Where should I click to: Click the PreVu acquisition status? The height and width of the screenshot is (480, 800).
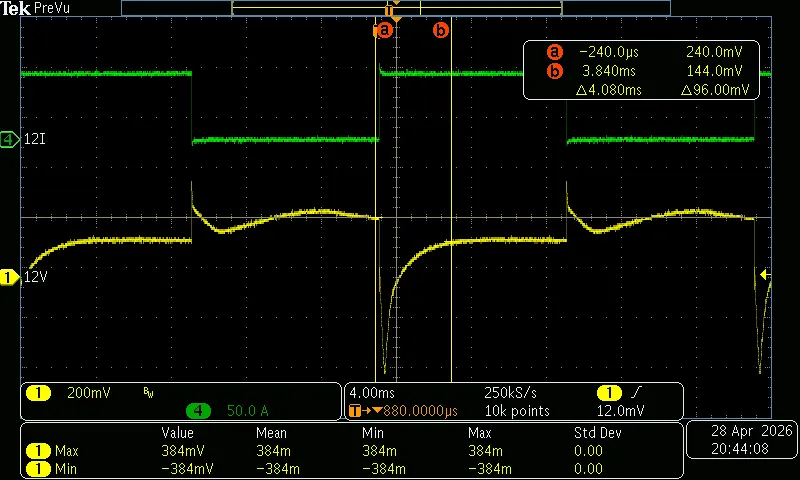52,8
